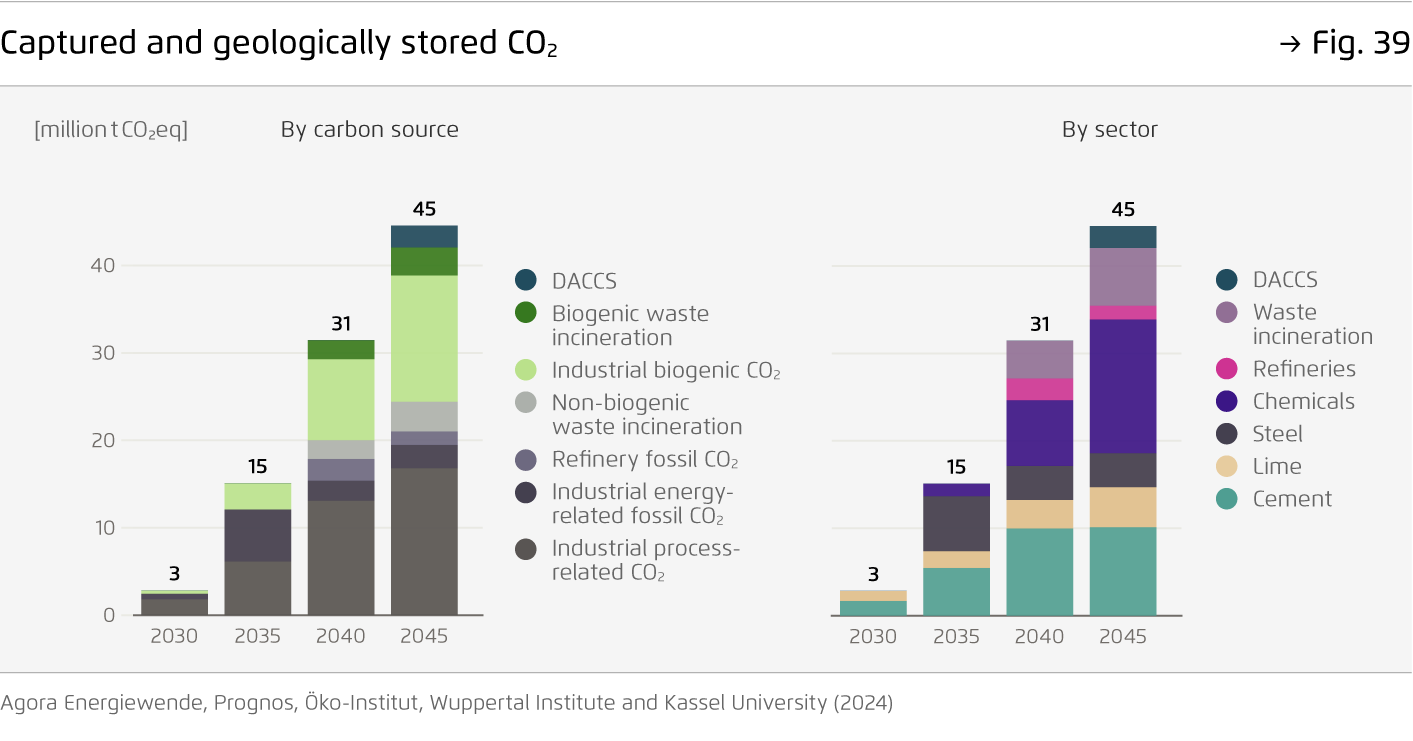
Task: Click the teal Cement segment in 2040 sector bar
Action: tap(1040, 571)
